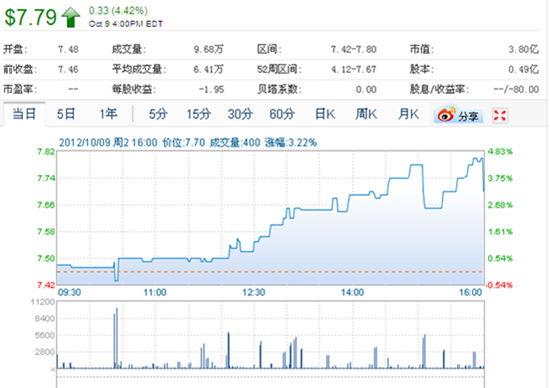Click the tallest volume bar near 10:20
Screen dimensions: 550x388
click(x=117, y=338)
